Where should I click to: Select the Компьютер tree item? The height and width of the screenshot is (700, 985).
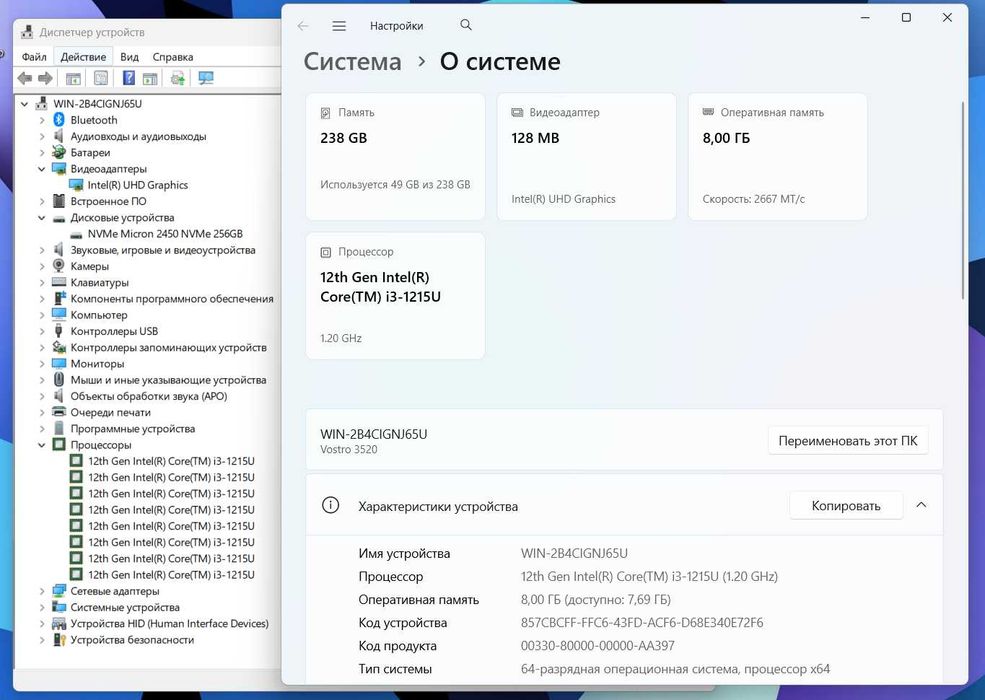click(99, 315)
